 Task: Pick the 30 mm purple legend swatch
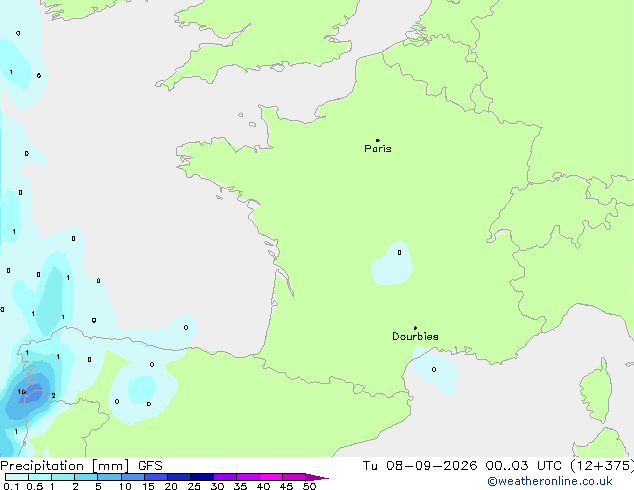(225, 477)
